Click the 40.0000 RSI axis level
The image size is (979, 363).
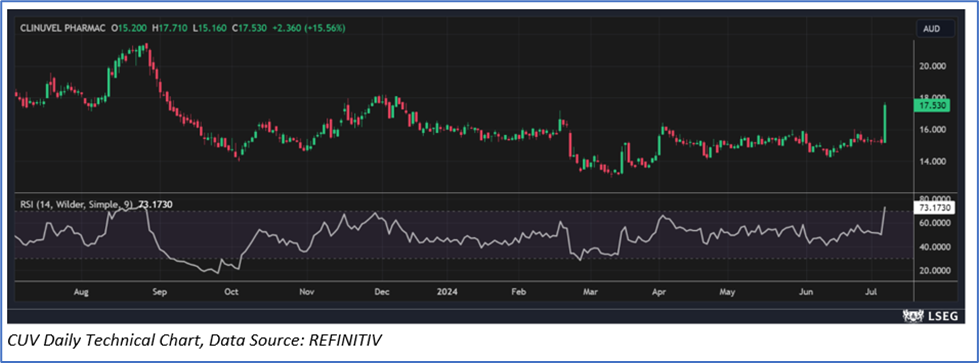(933, 247)
